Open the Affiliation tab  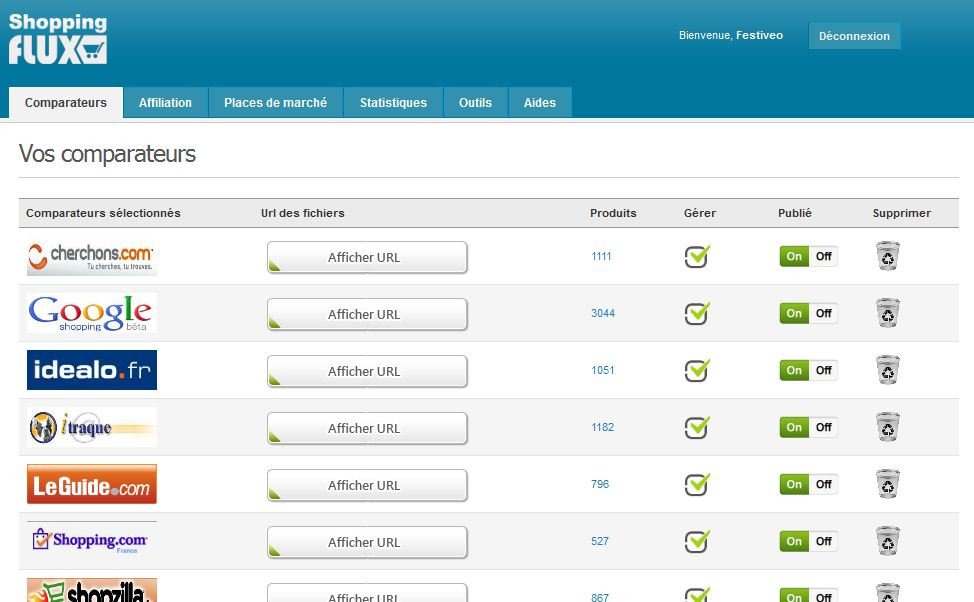(165, 103)
